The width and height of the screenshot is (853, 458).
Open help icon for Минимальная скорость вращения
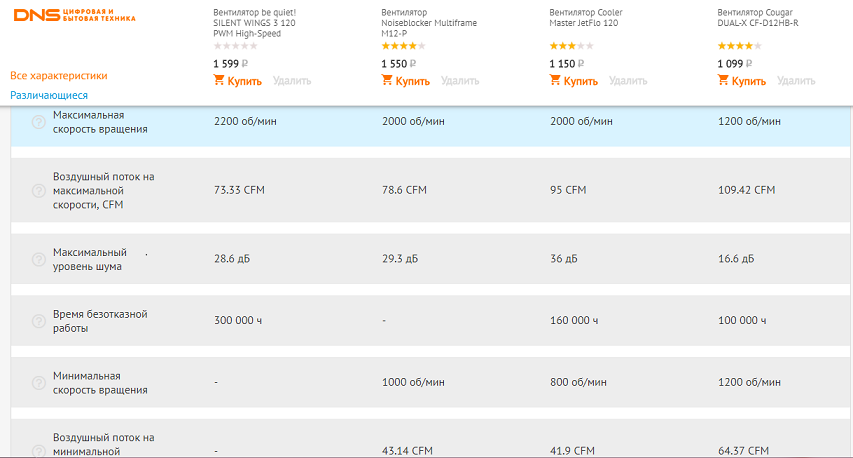coord(39,383)
